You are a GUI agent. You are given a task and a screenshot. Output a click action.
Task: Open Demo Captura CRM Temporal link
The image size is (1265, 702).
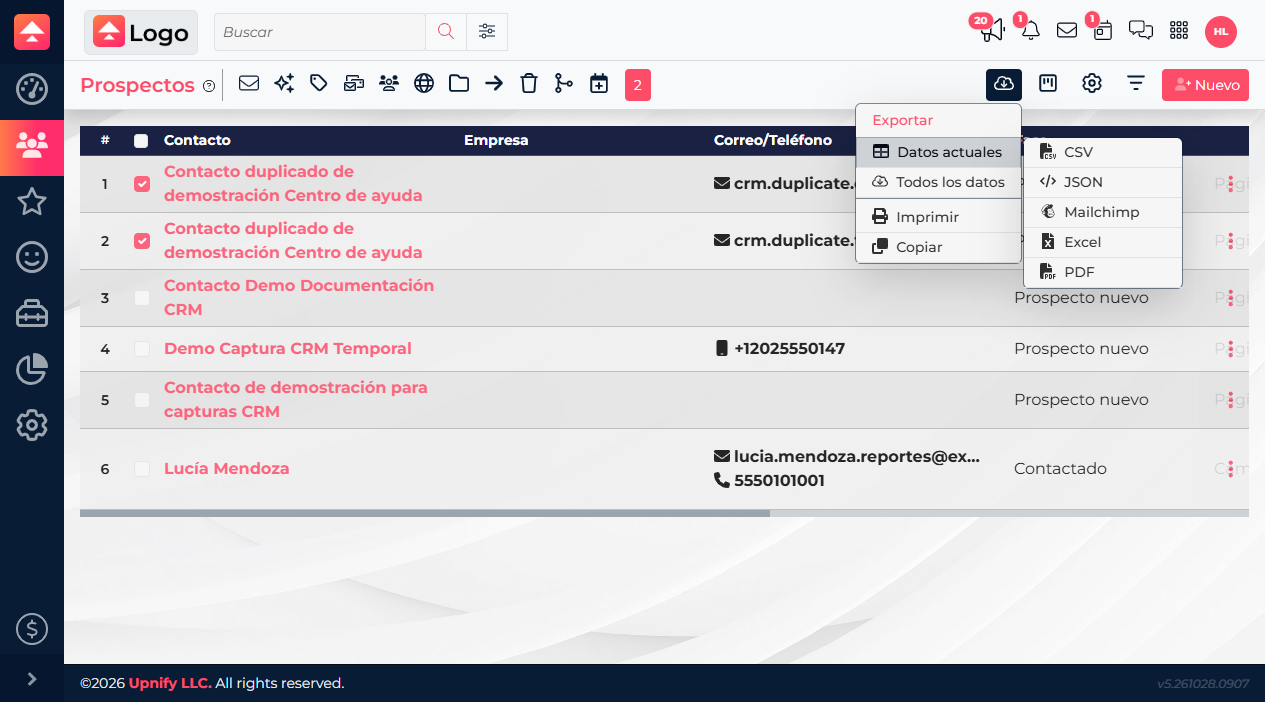click(288, 349)
